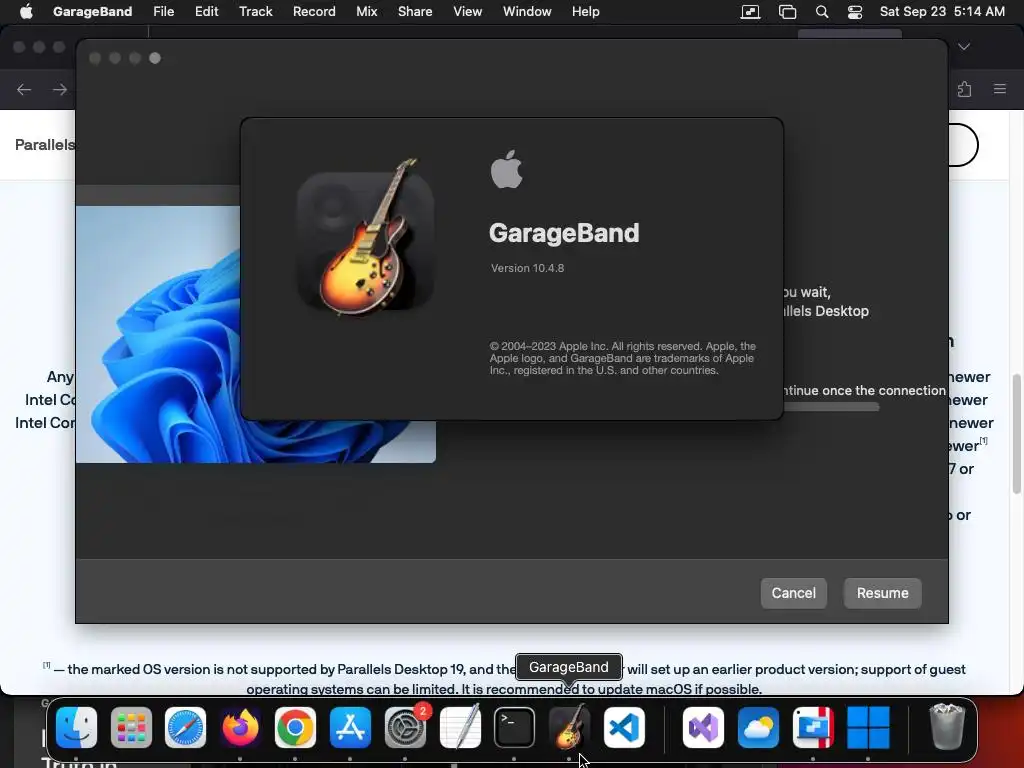Viewport: 1024px width, 768px height.
Task: Open the Record menu
Action: pos(314,11)
